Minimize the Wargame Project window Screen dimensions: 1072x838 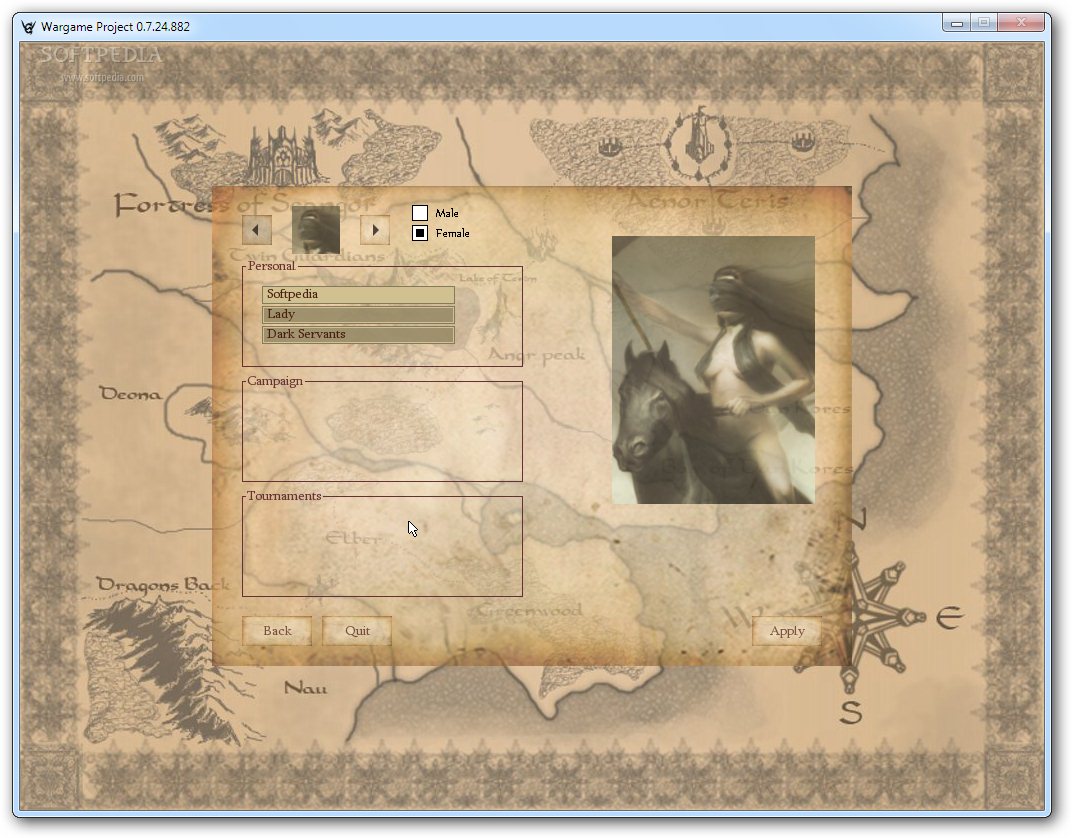coord(956,23)
